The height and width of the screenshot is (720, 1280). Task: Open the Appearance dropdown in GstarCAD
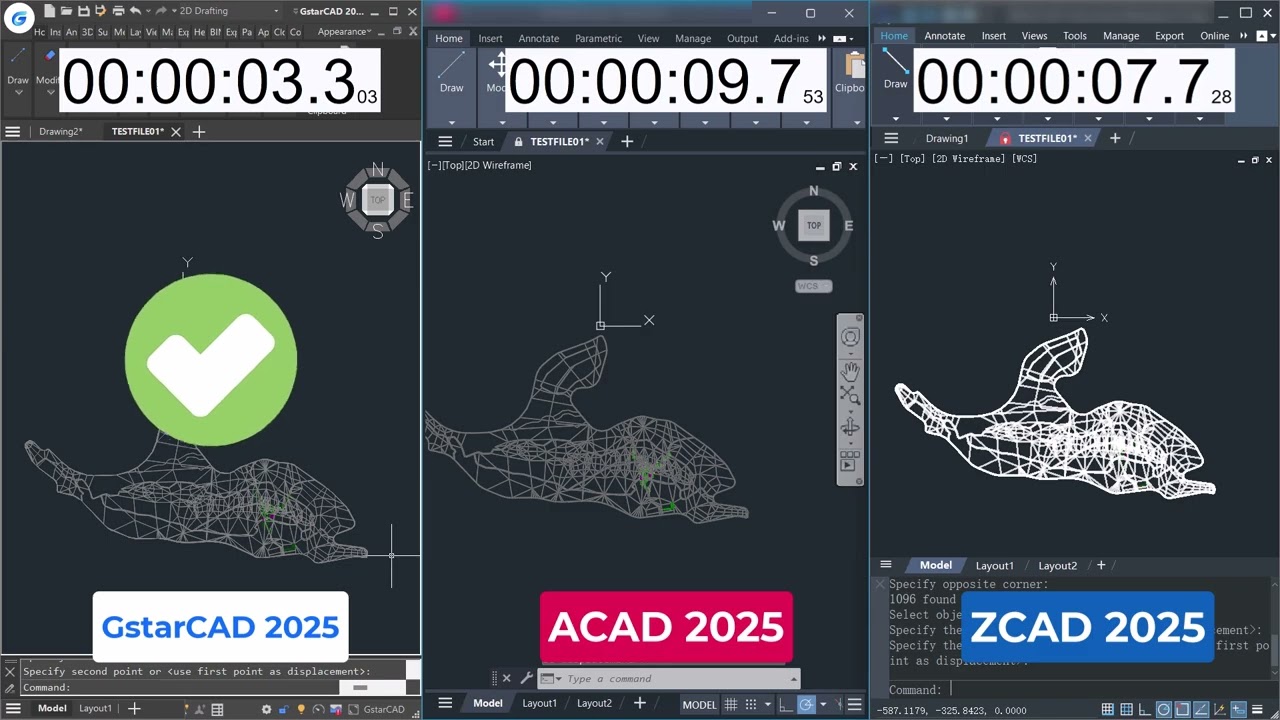pyautogui.click(x=345, y=31)
